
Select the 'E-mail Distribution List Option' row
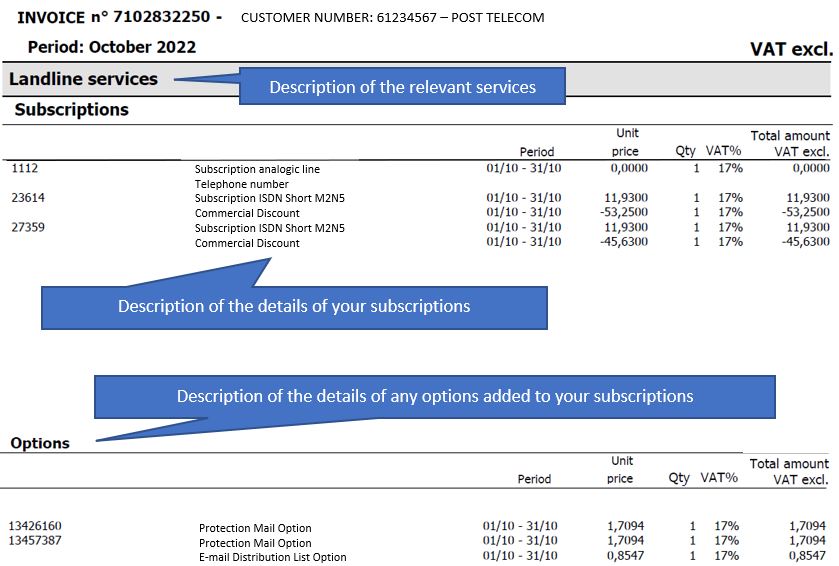click(272, 557)
